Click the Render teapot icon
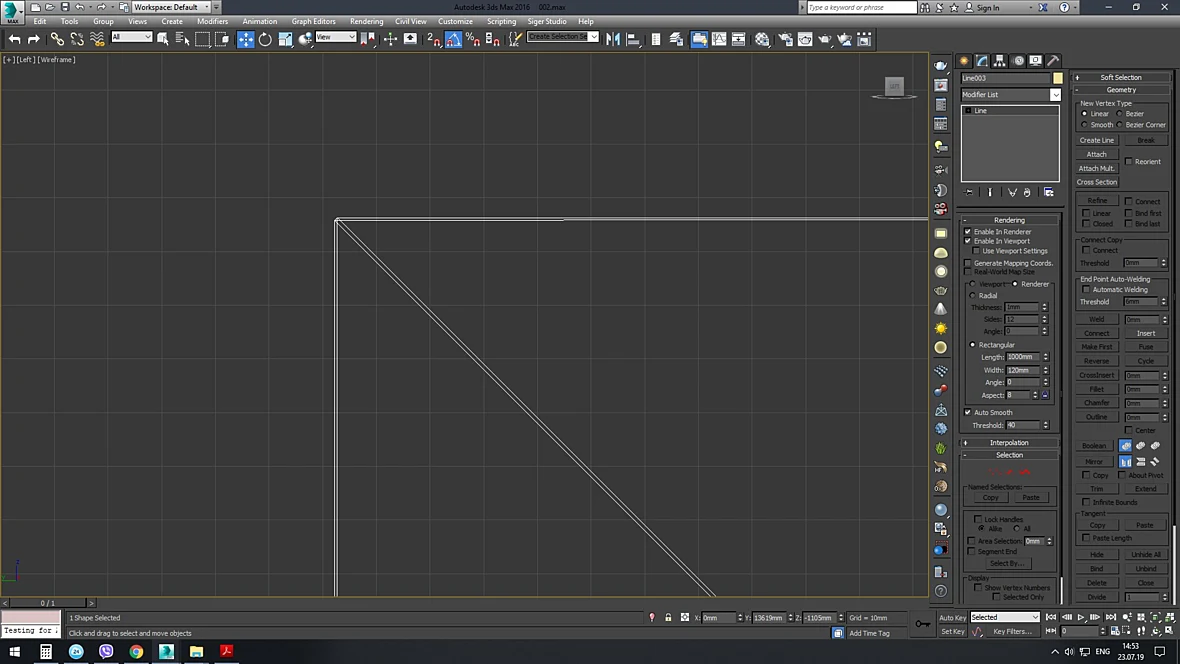The image size is (1180, 664). 825,39
